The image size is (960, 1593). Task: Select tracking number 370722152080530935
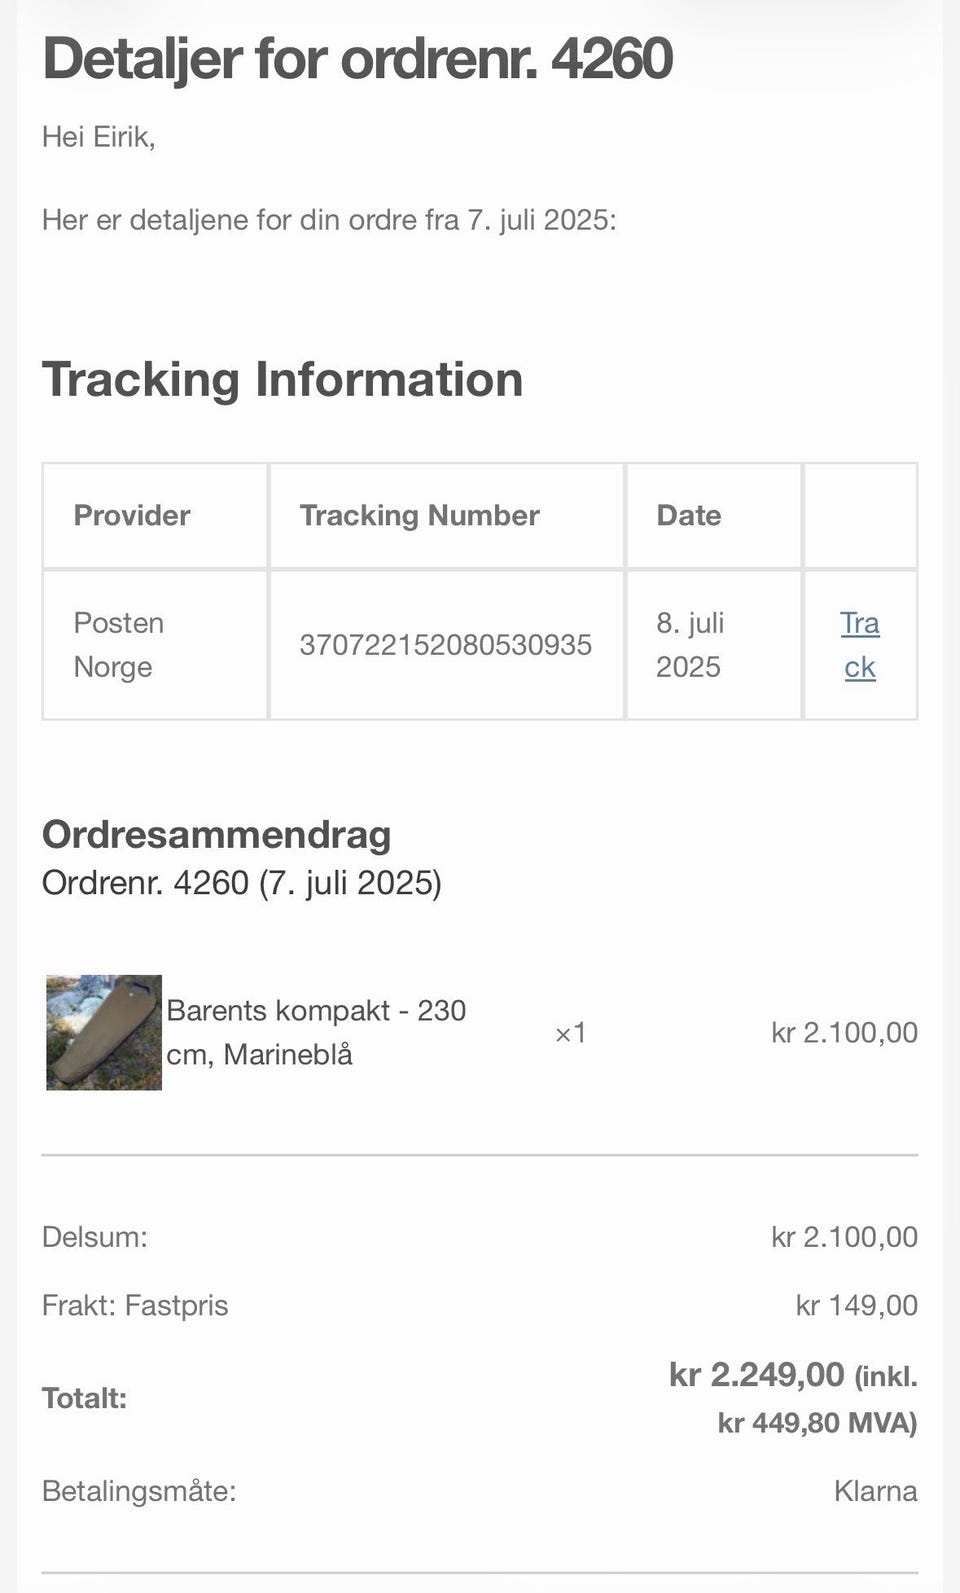coord(446,645)
